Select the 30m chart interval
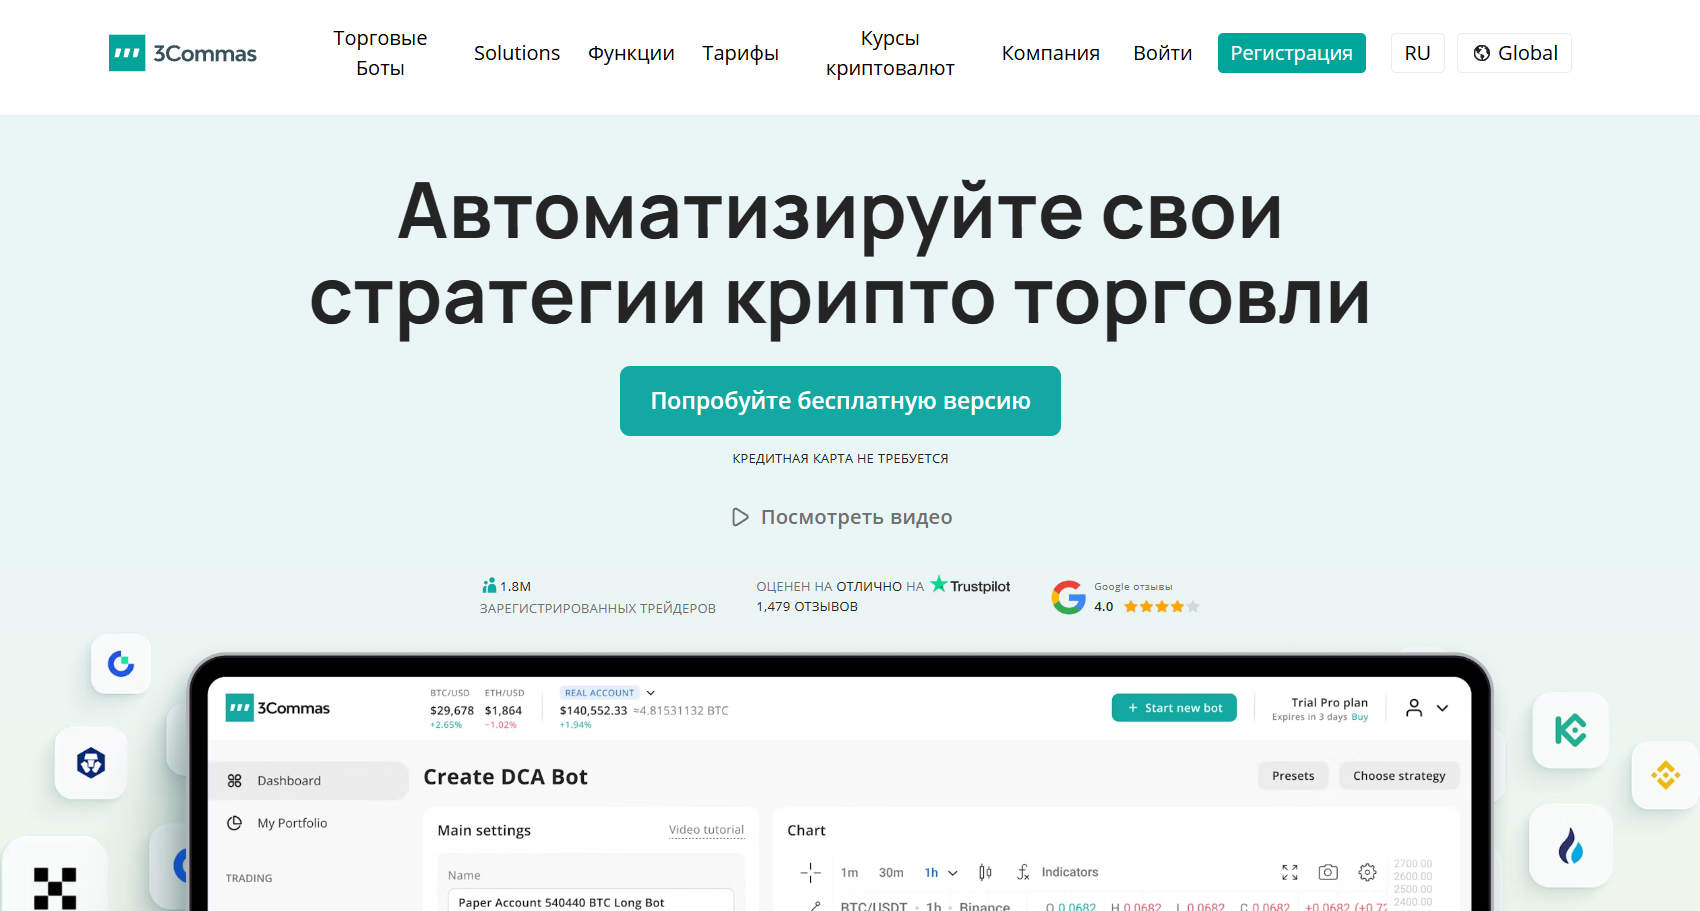This screenshot has width=1700, height=911. click(891, 873)
